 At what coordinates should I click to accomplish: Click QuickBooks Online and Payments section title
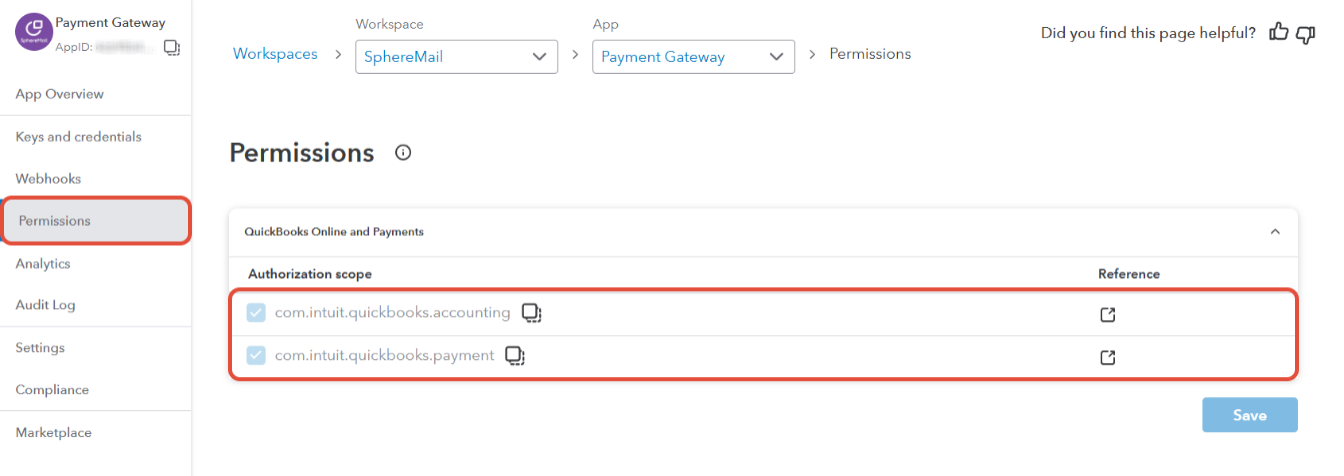334,232
